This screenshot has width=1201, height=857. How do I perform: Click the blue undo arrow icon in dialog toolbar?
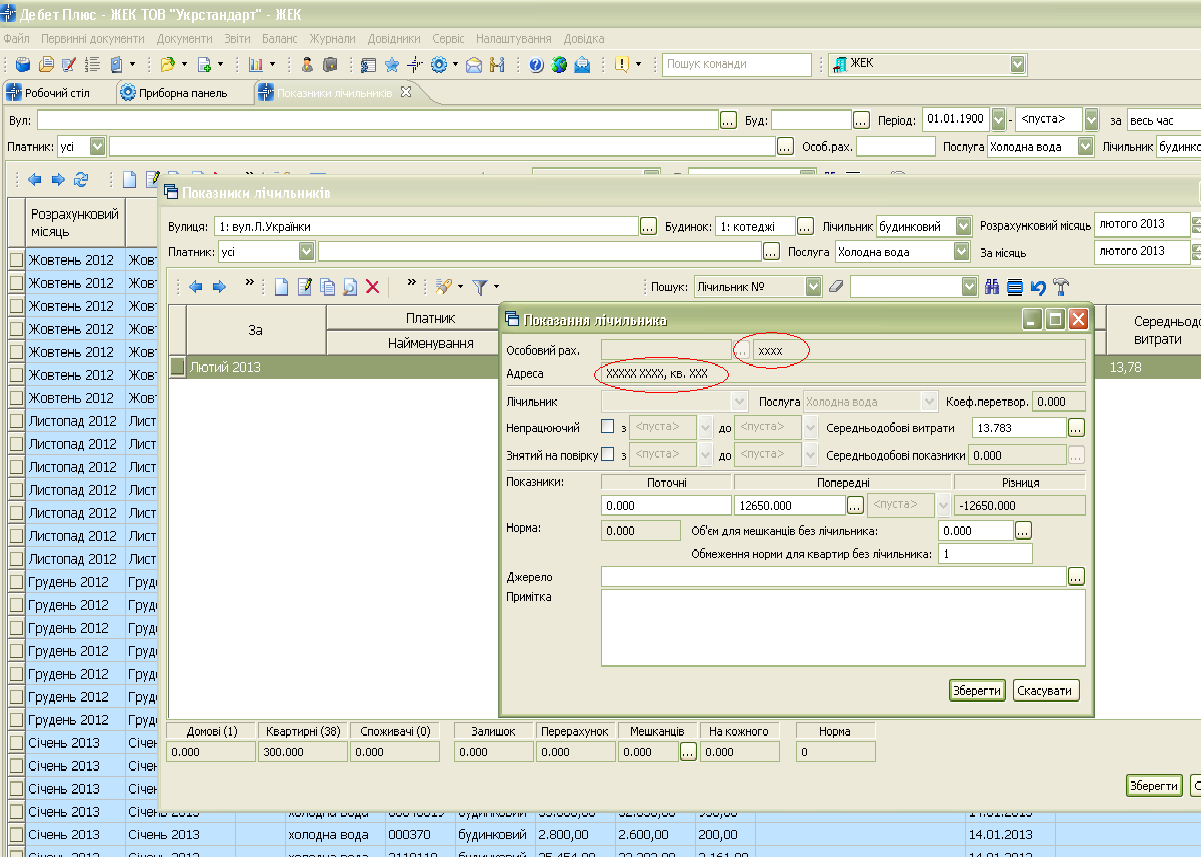1038,287
